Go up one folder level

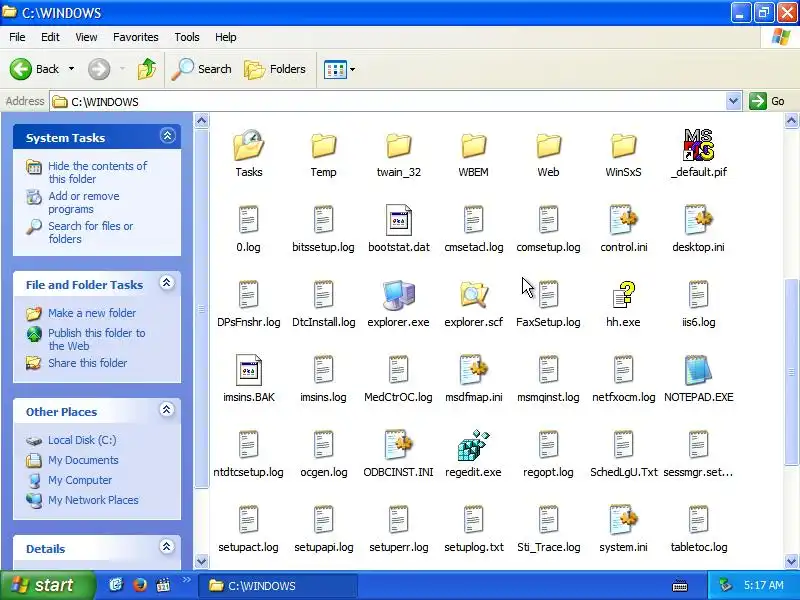click(x=147, y=69)
